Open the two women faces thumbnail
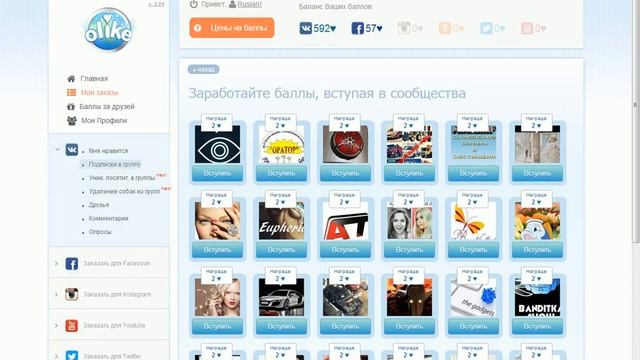640x360 pixels. [x=409, y=221]
